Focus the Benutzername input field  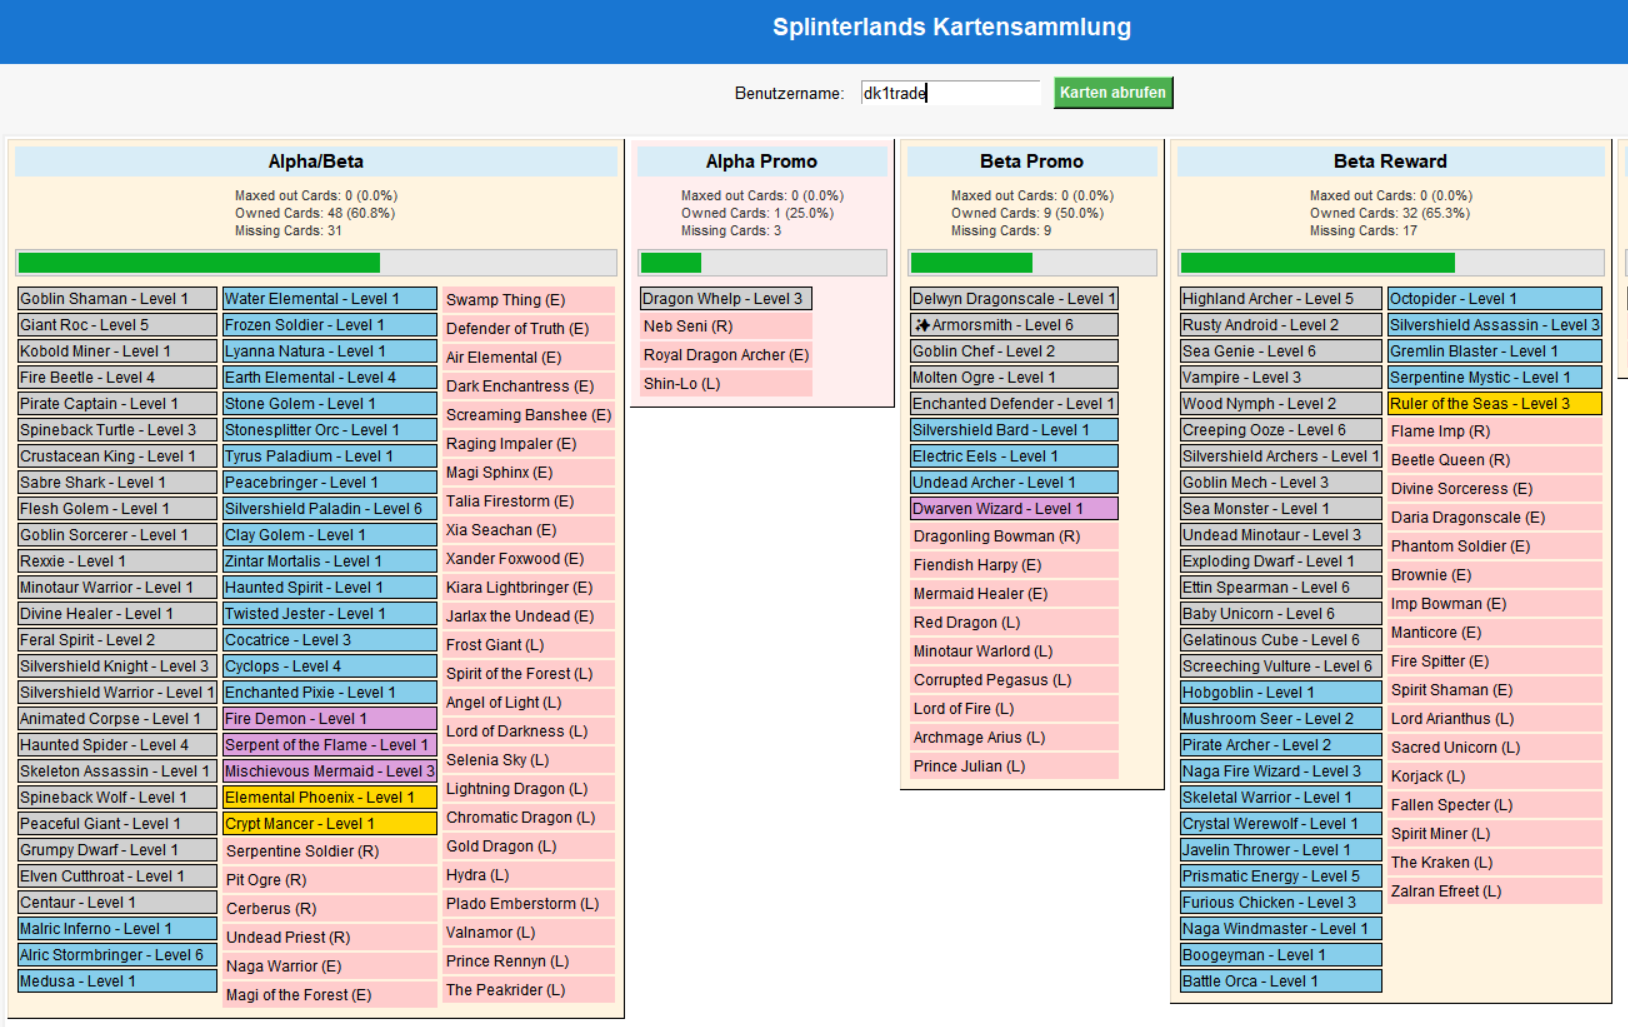[950, 93]
